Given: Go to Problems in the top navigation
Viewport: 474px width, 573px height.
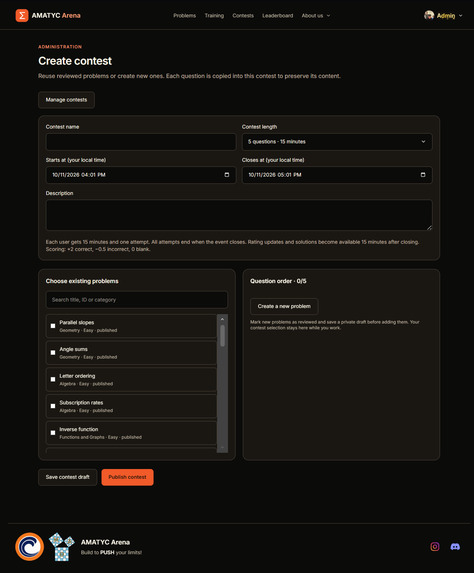Looking at the screenshot, I should tap(185, 16).
